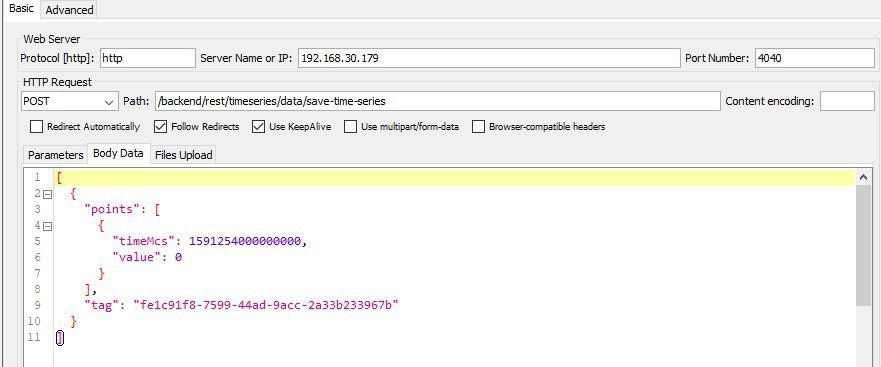Click line number 8 in gutter
881x367 pixels.
pyautogui.click(x=37, y=289)
